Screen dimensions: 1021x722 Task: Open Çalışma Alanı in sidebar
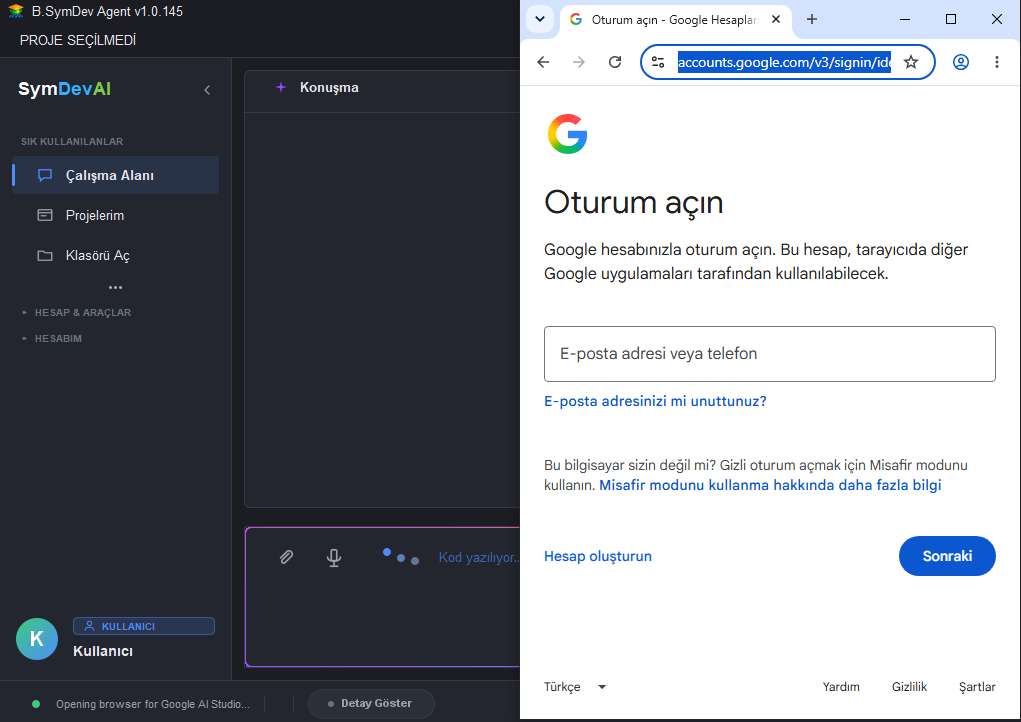[x=115, y=175]
